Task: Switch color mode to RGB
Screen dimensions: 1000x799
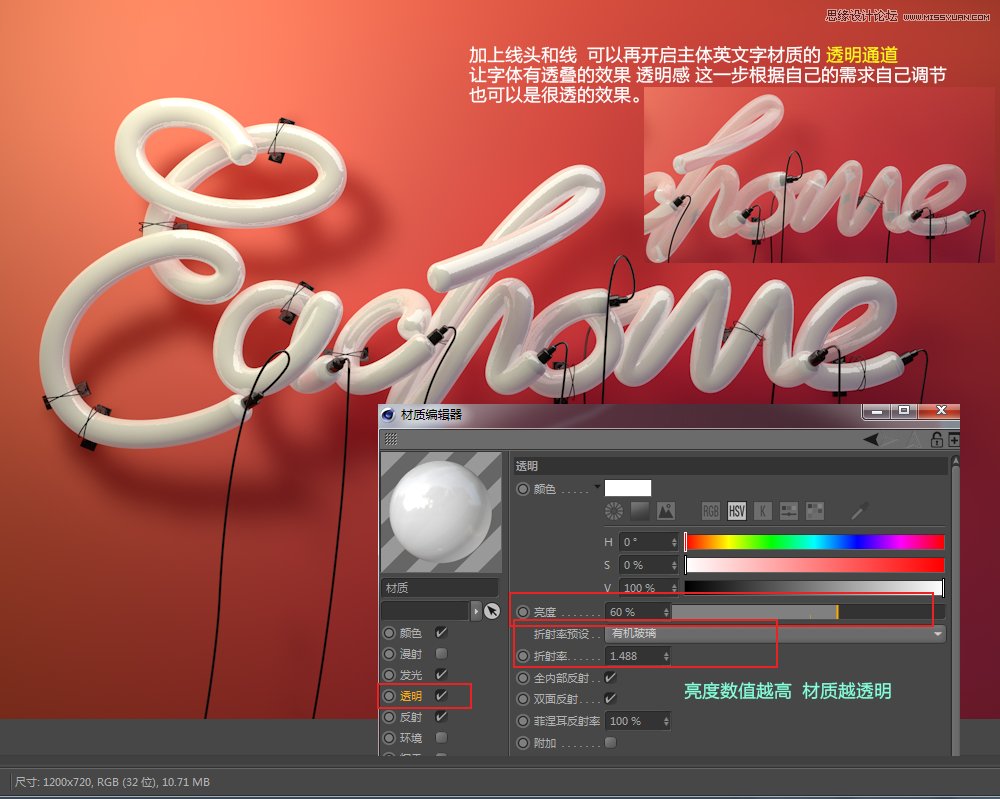Action: click(711, 511)
